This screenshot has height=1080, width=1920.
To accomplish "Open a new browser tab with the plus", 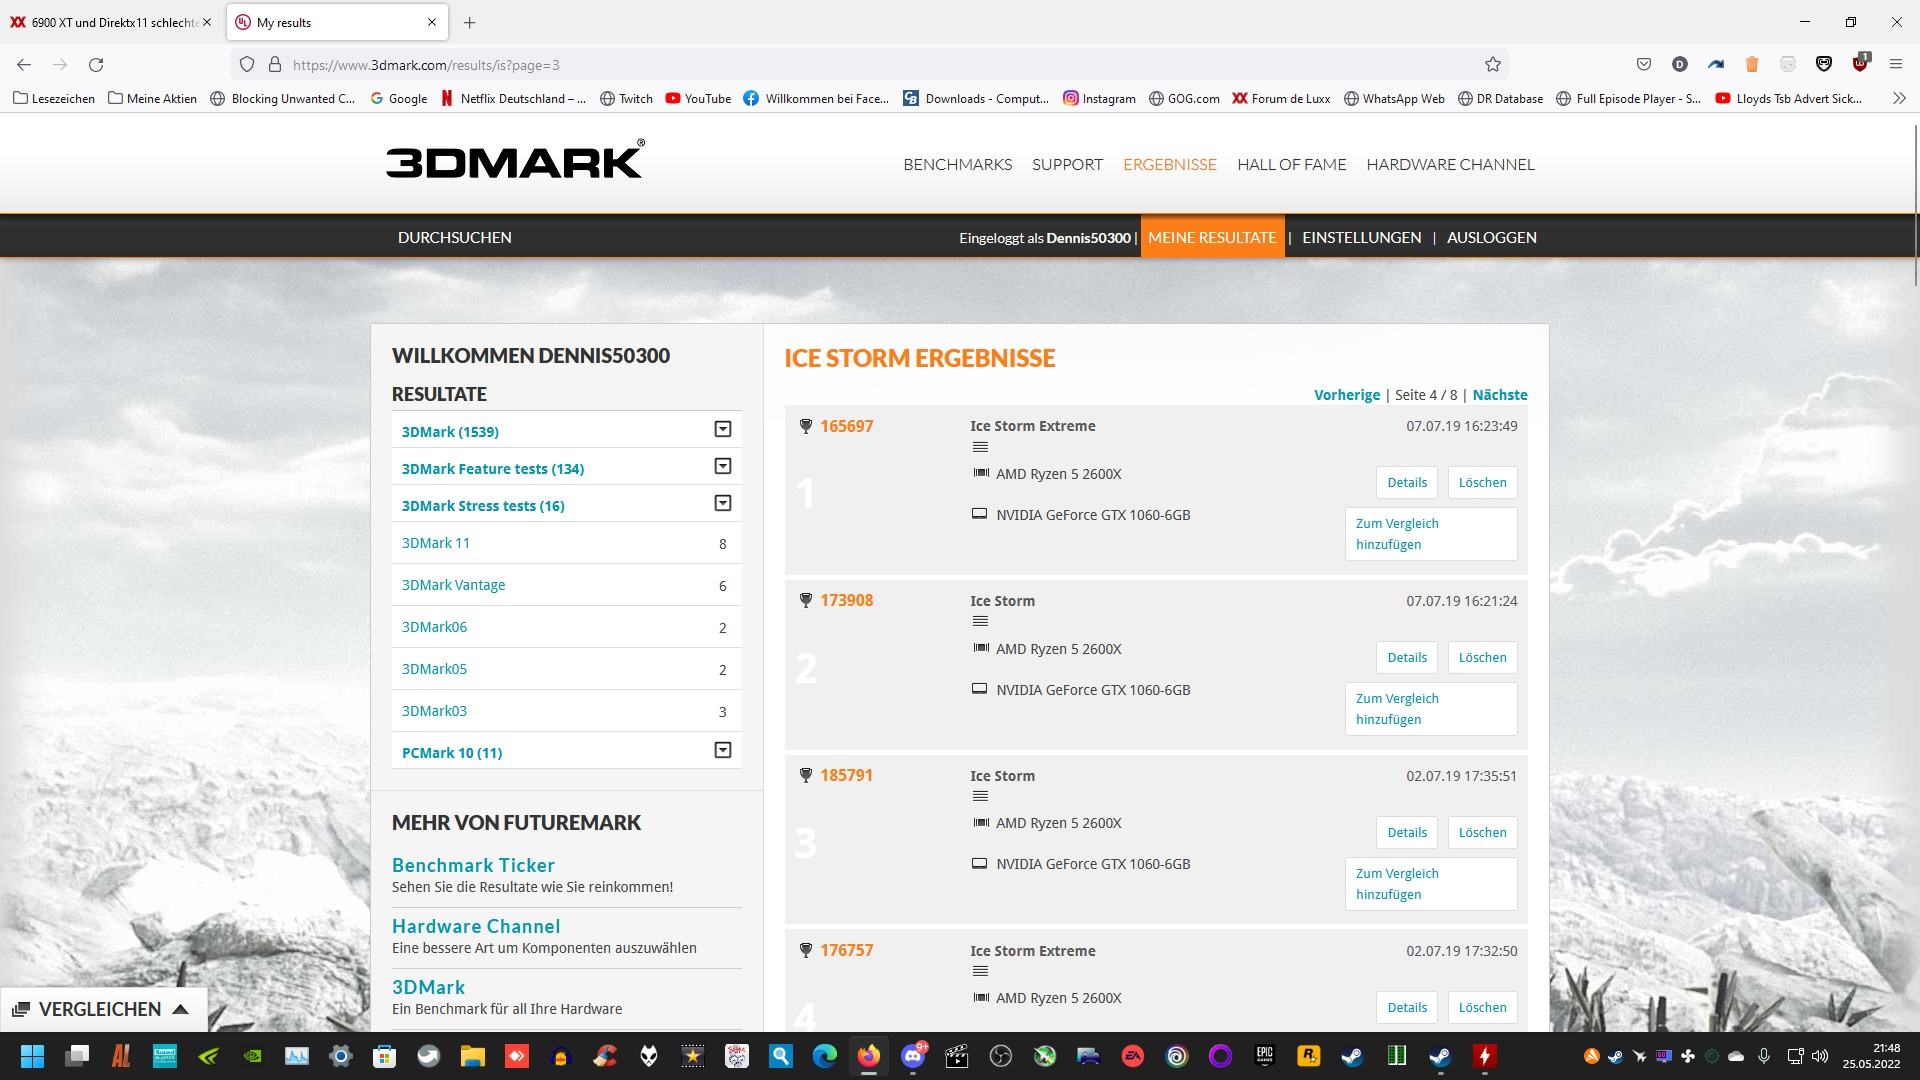I will (469, 22).
